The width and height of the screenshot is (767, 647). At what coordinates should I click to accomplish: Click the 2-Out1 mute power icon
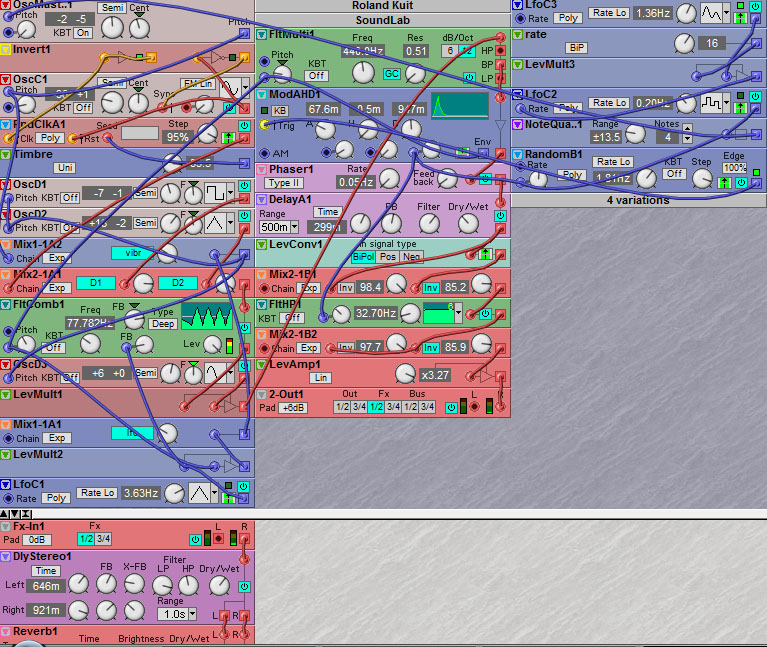451,407
